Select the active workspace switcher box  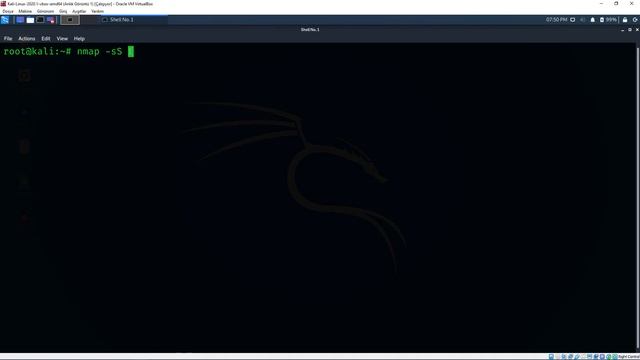coord(70,20)
